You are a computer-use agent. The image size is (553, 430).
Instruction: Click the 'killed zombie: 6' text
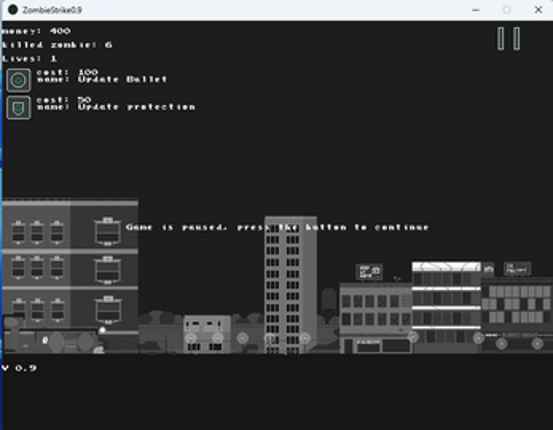tap(57, 45)
